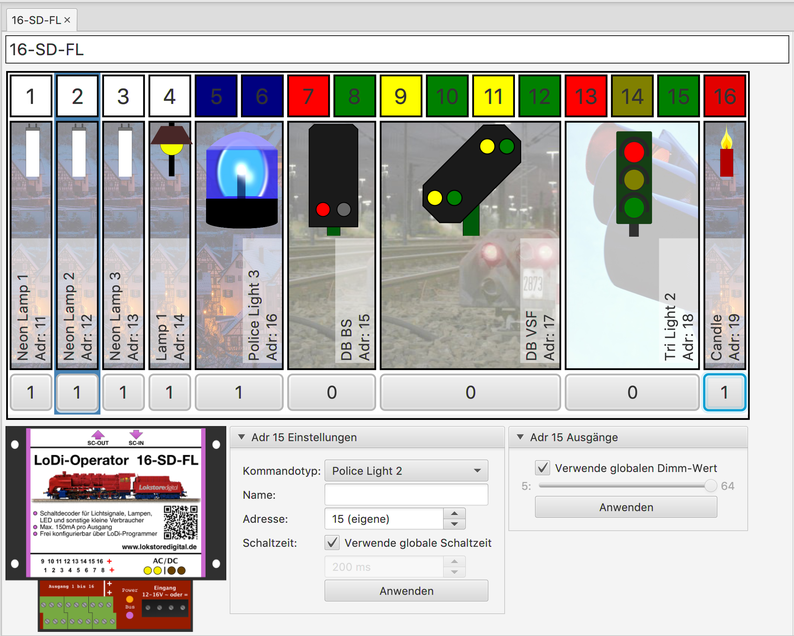Open the DB BS signal card
This screenshot has height=636, width=794.
[x=332, y=245]
